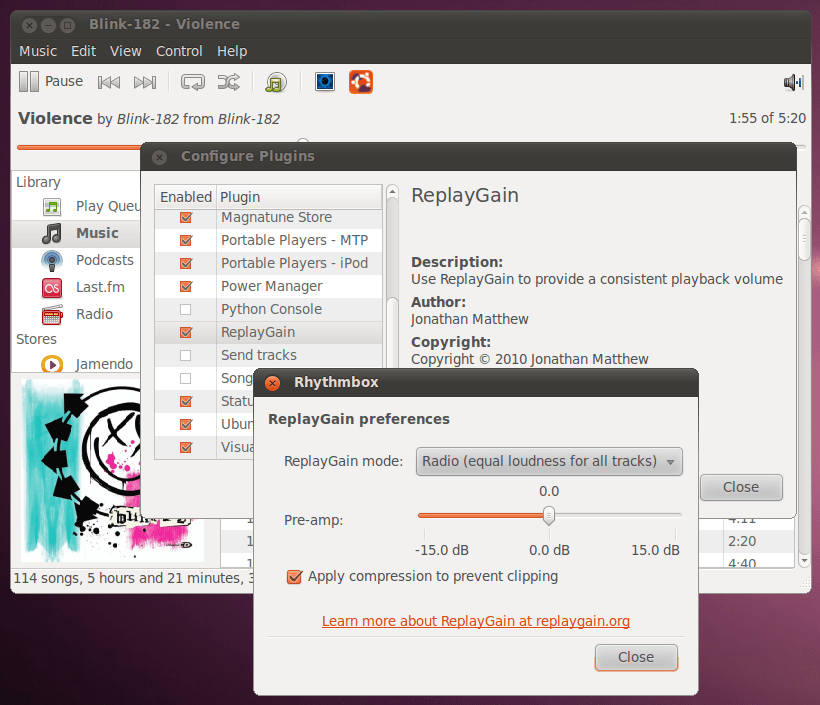The image size is (820, 705).
Task: Open Radio in the sidebar
Action: click(77, 314)
